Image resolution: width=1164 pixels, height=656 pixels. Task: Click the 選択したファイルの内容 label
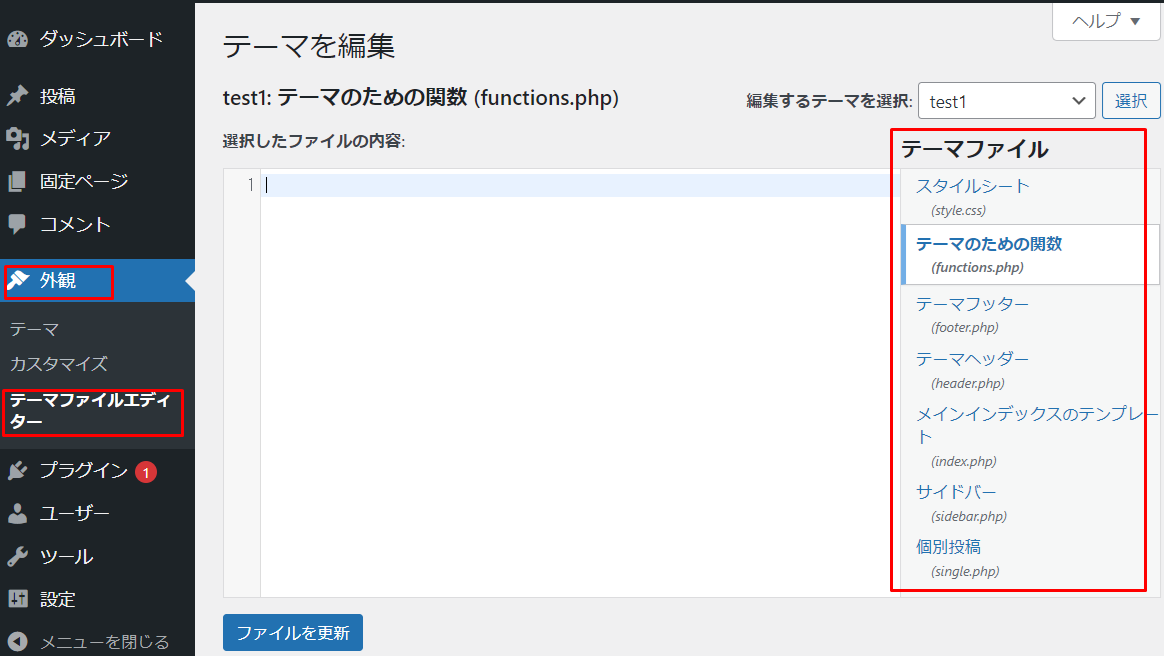click(314, 141)
